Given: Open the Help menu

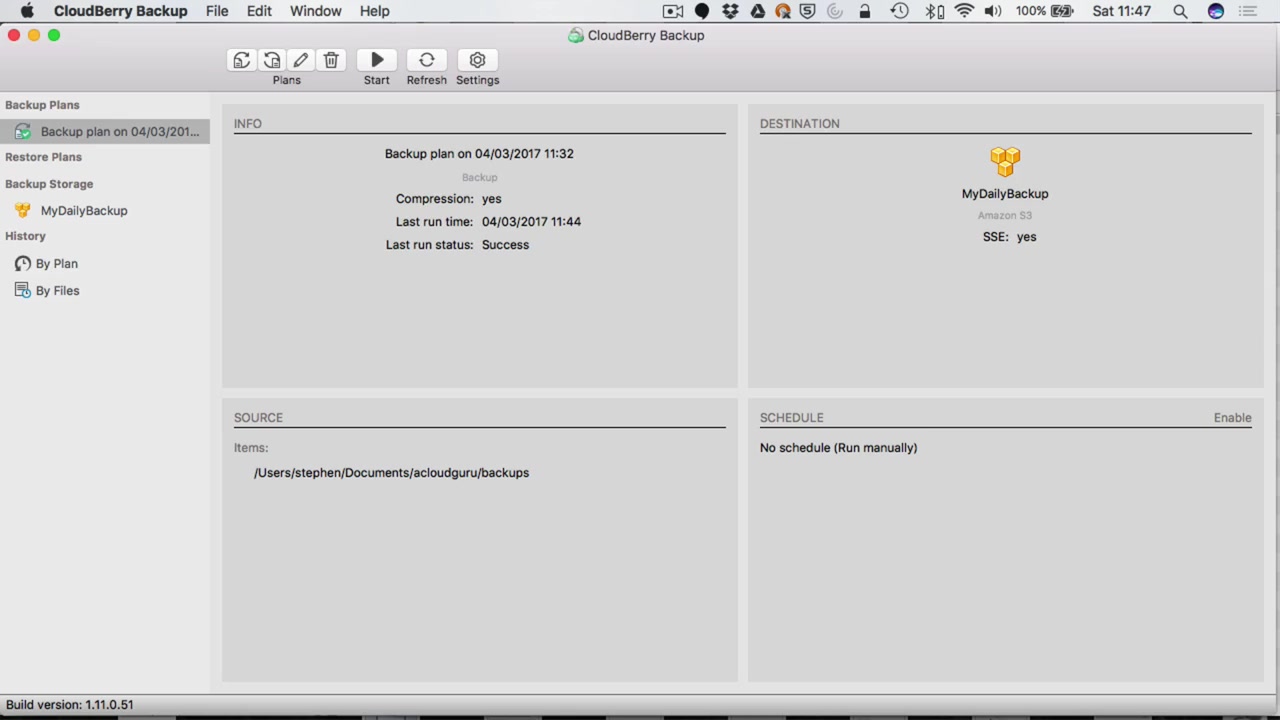Looking at the screenshot, I should (x=375, y=11).
